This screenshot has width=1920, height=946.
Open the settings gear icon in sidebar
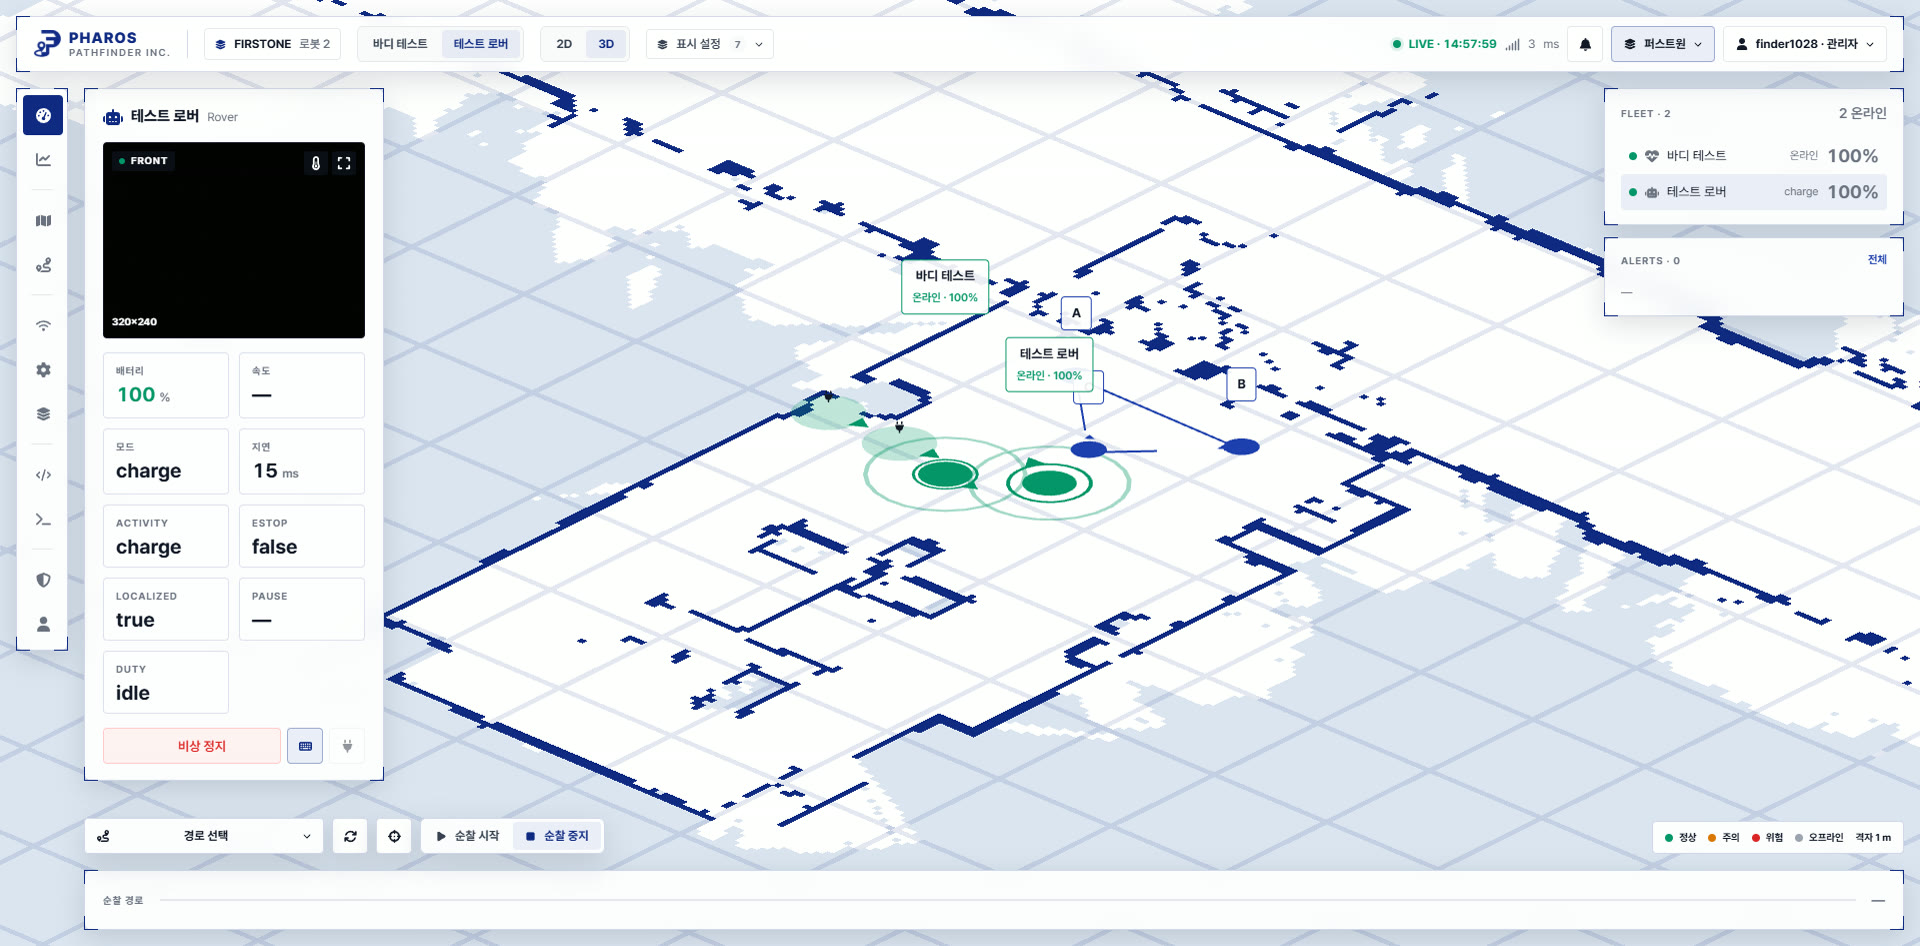click(x=43, y=370)
